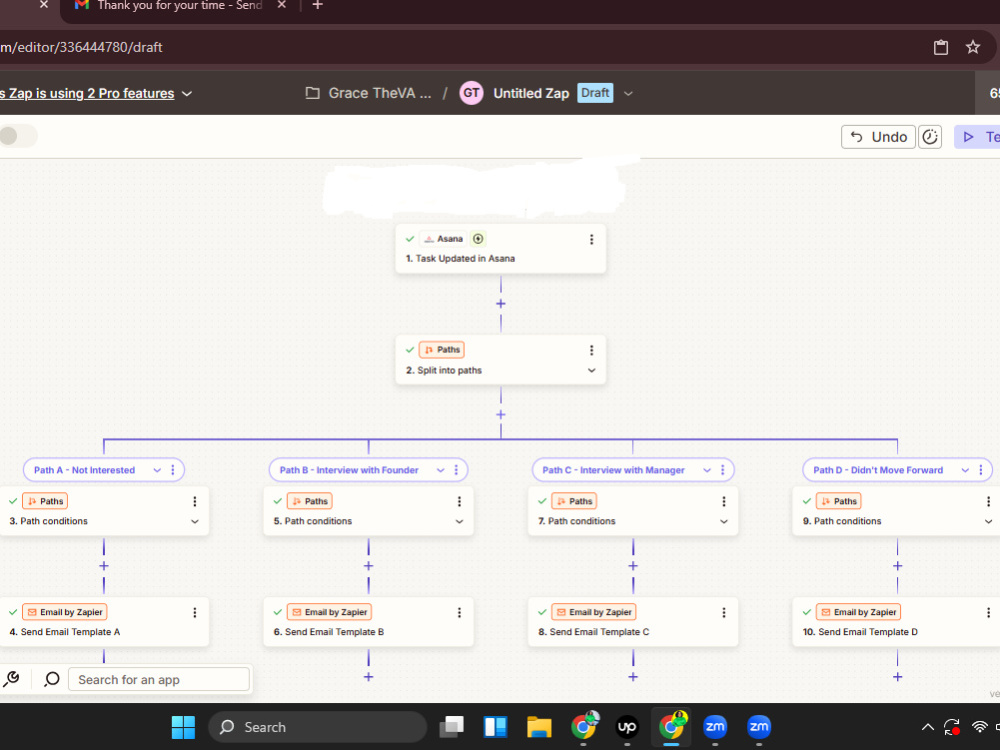Add a step after Send Email Template C
Screen dimensions: 1000x750
point(633,677)
